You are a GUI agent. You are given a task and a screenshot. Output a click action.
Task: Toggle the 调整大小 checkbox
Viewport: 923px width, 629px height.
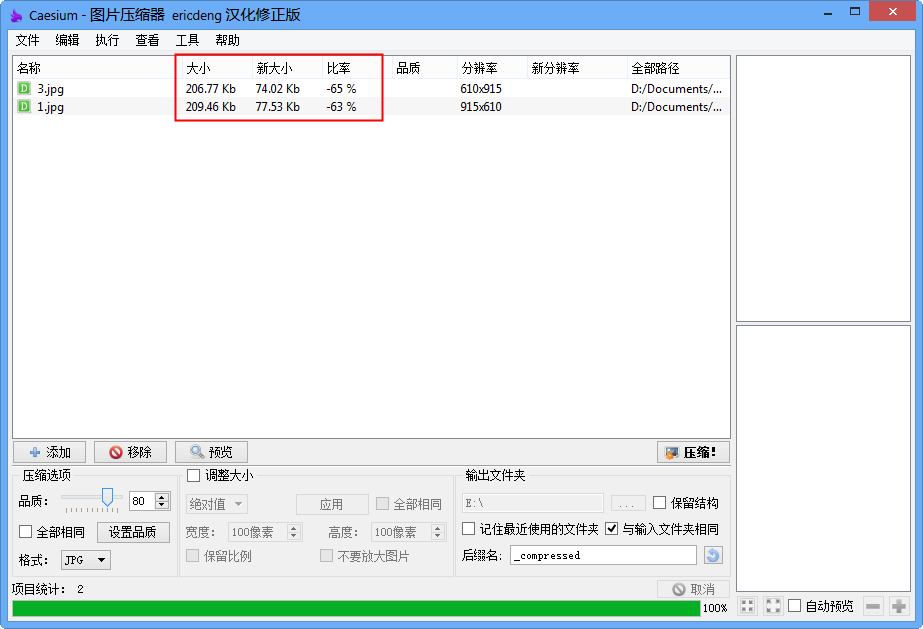(x=193, y=475)
